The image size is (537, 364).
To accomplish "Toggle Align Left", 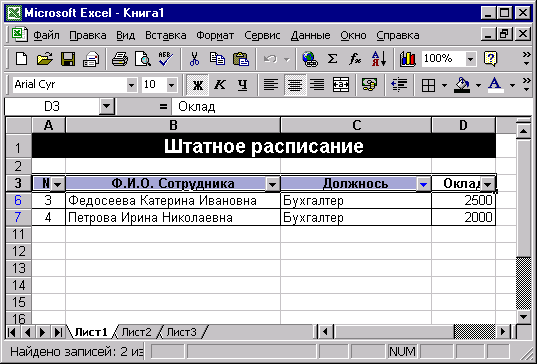I will (x=271, y=85).
